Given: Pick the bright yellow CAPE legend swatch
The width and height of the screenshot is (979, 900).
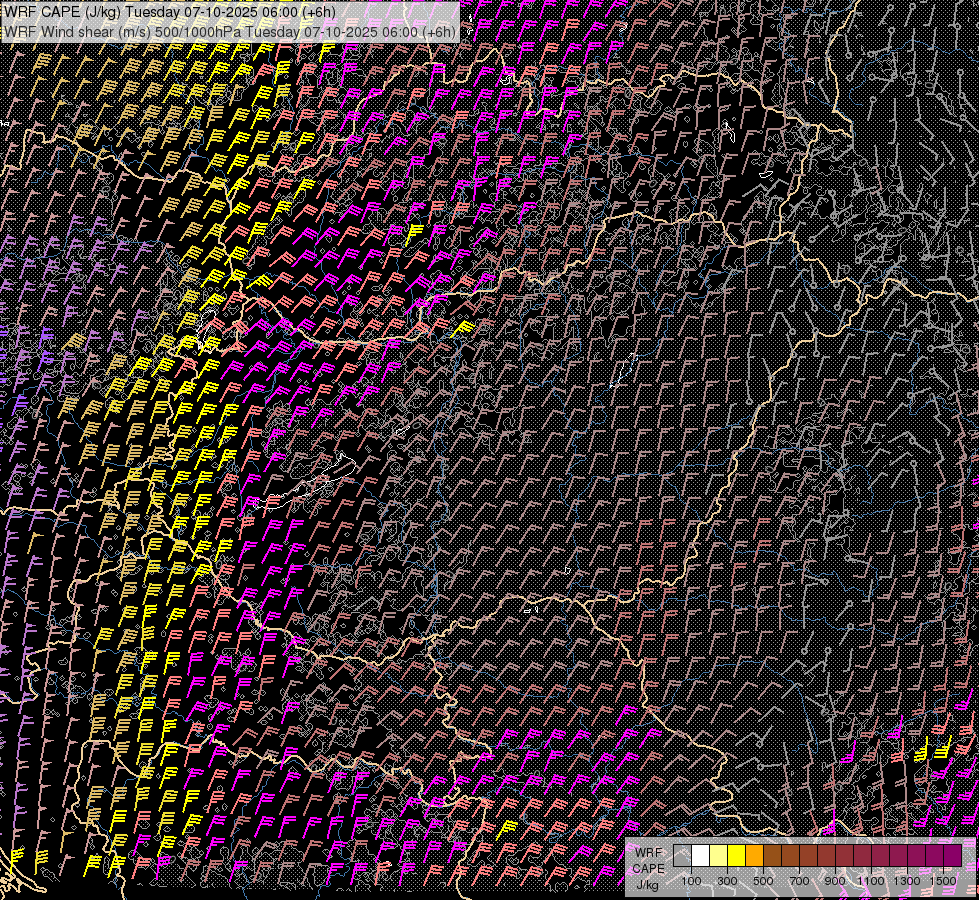Looking at the screenshot, I should coord(736,856).
